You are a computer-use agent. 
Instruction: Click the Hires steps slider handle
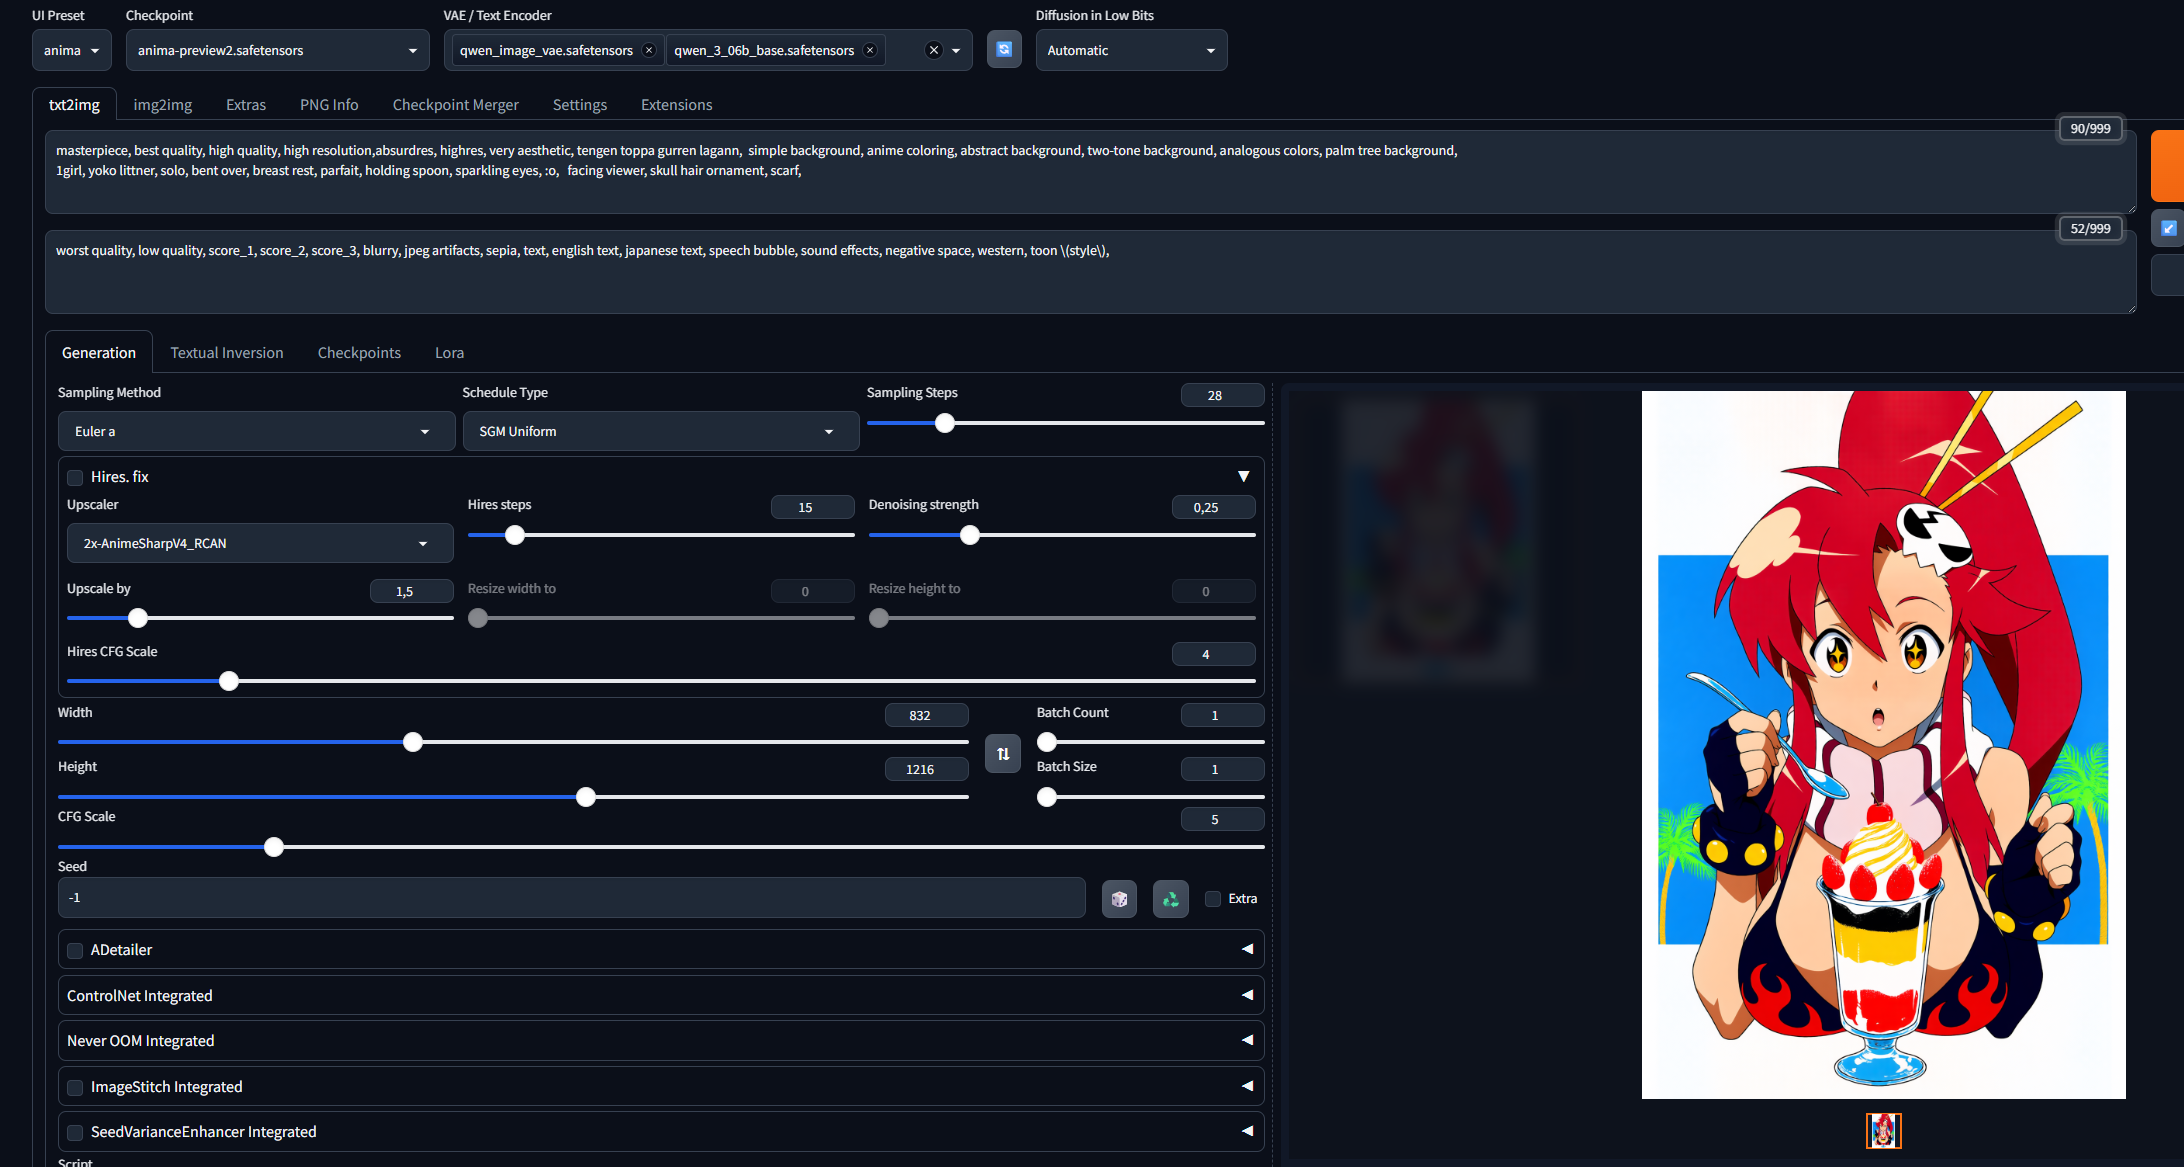pyautogui.click(x=514, y=535)
